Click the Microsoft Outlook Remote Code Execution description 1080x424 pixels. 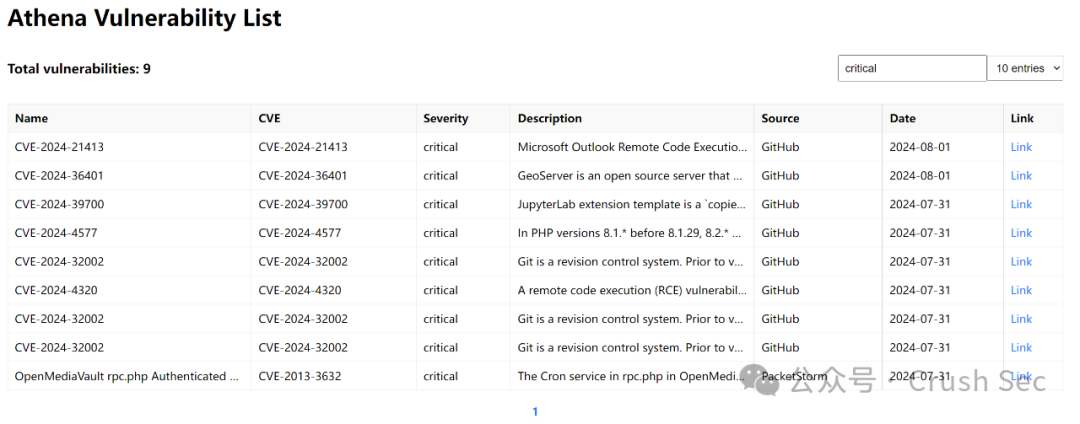coord(632,147)
